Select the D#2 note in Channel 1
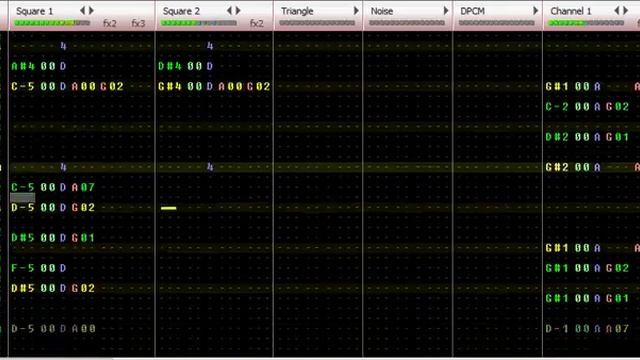This screenshot has height=360, width=640. pyautogui.click(x=557, y=137)
